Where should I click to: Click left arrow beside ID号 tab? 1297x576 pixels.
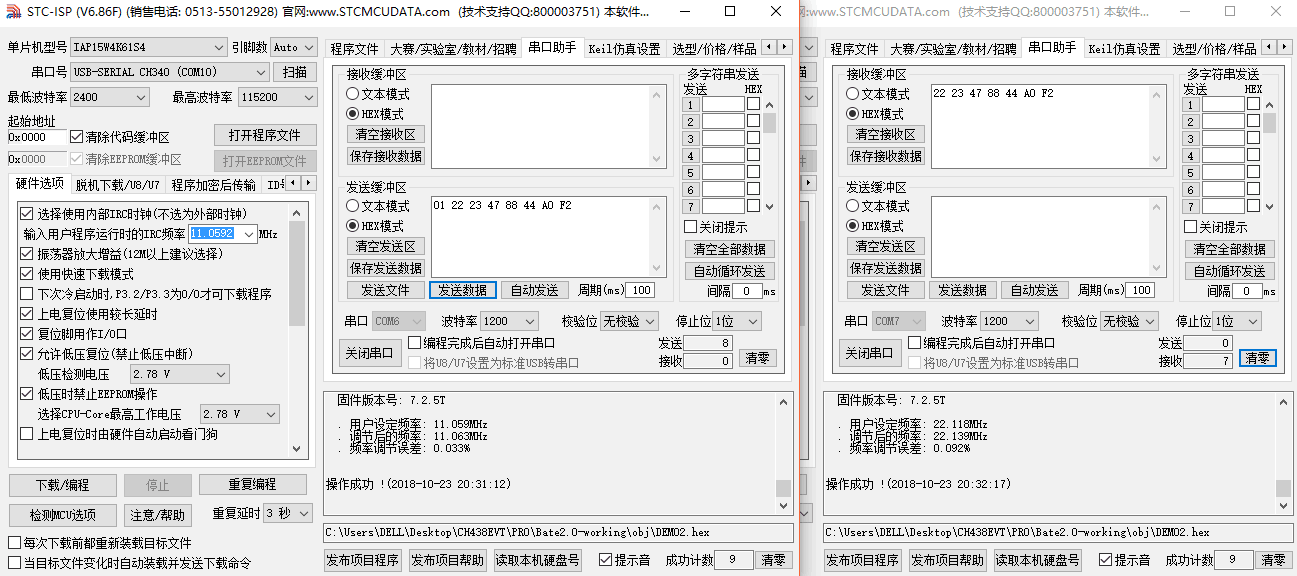pos(293,184)
